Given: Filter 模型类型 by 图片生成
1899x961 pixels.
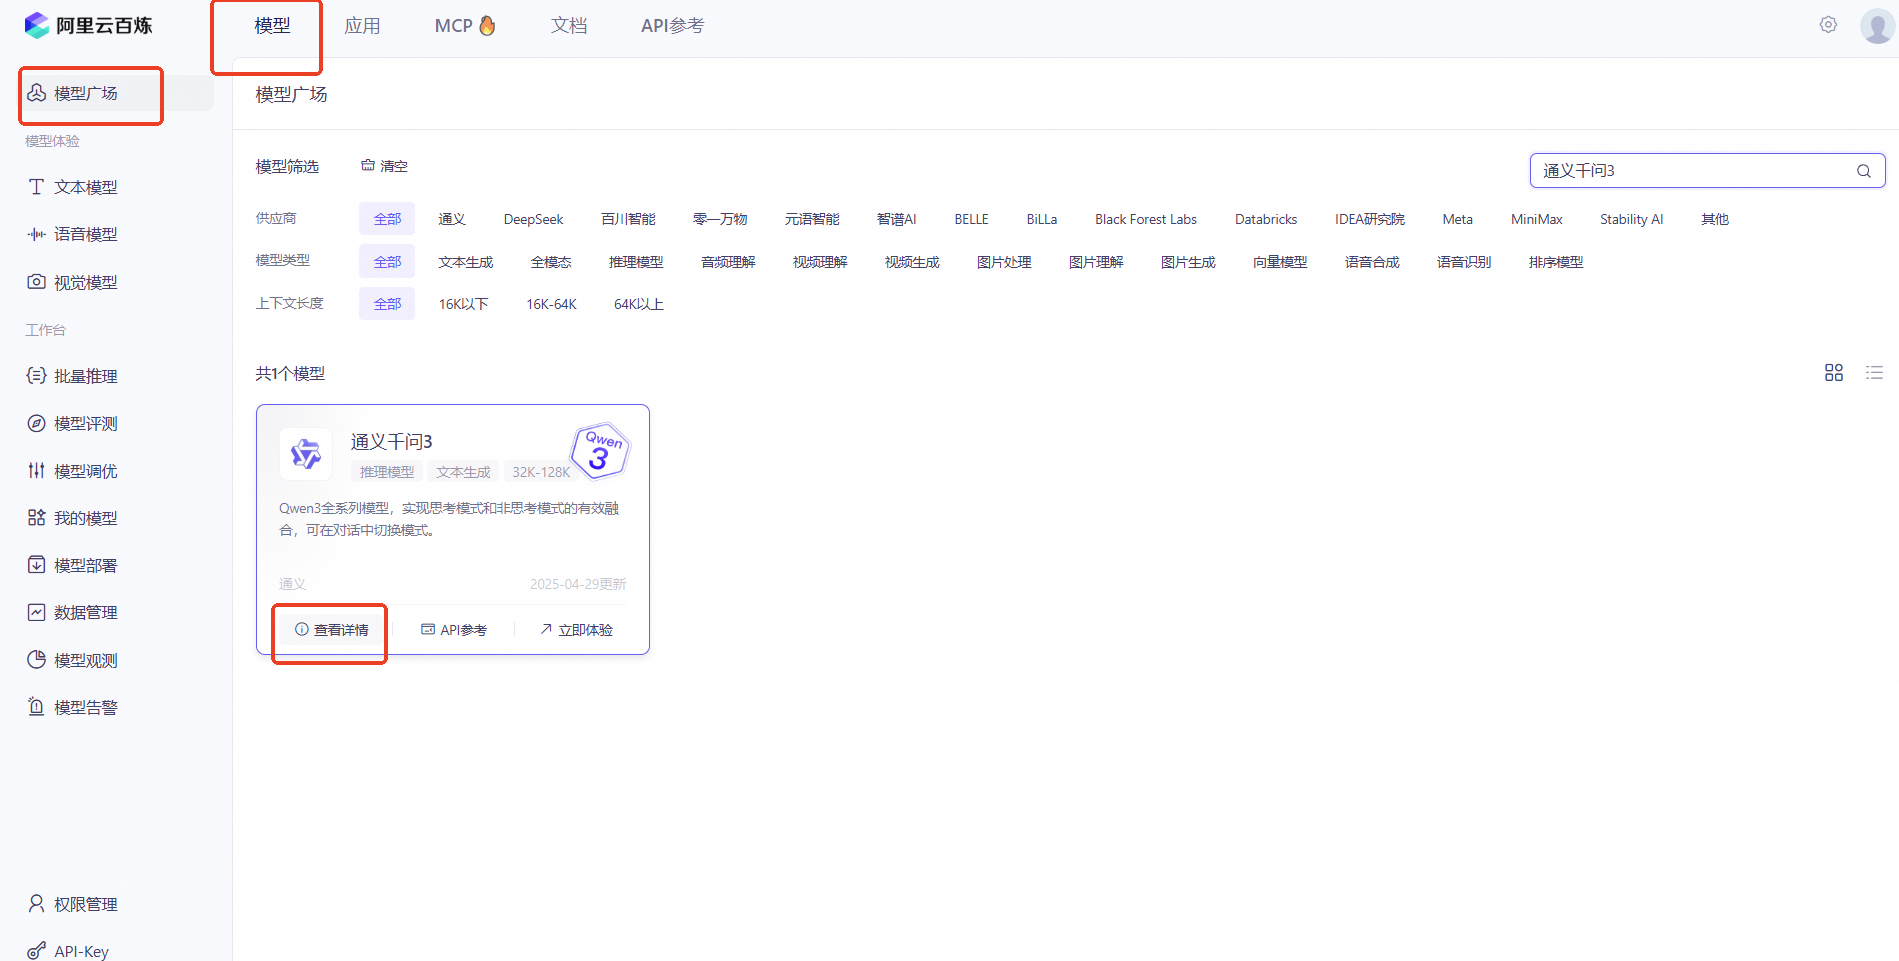Looking at the screenshot, I should click(1188, 262).
